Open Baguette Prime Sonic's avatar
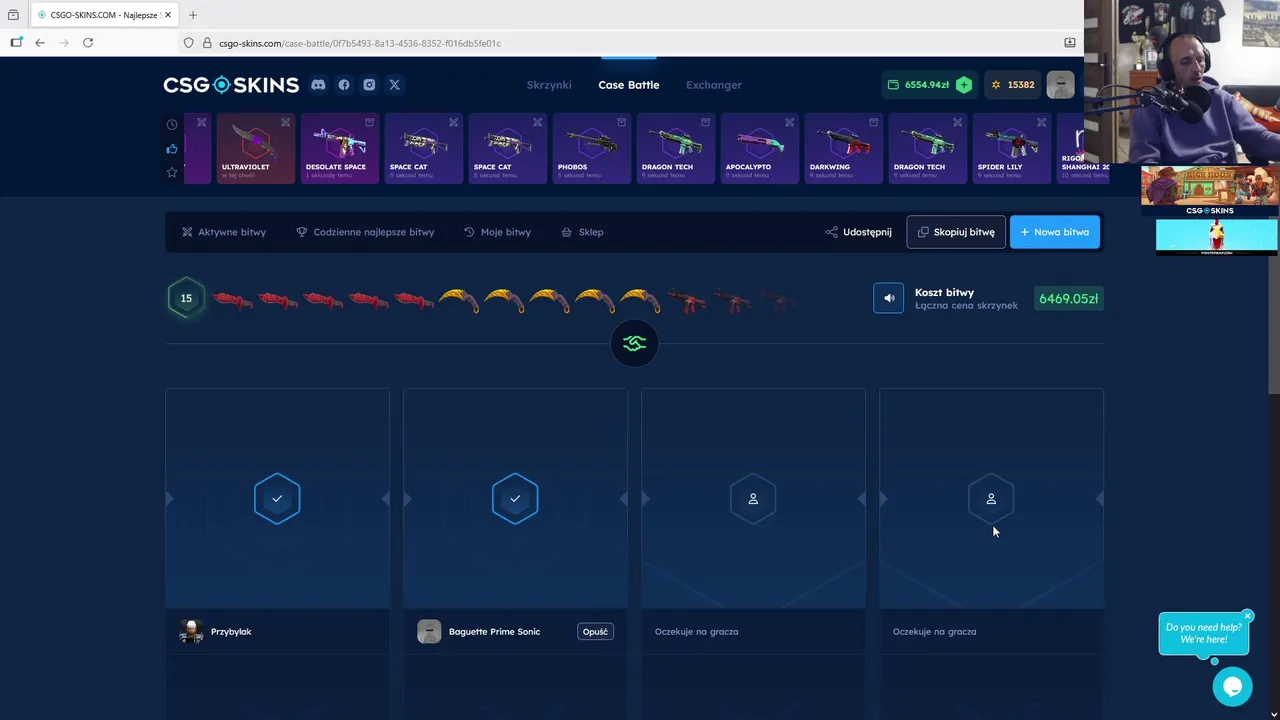 pyautogui.click(x=429, y=631)
